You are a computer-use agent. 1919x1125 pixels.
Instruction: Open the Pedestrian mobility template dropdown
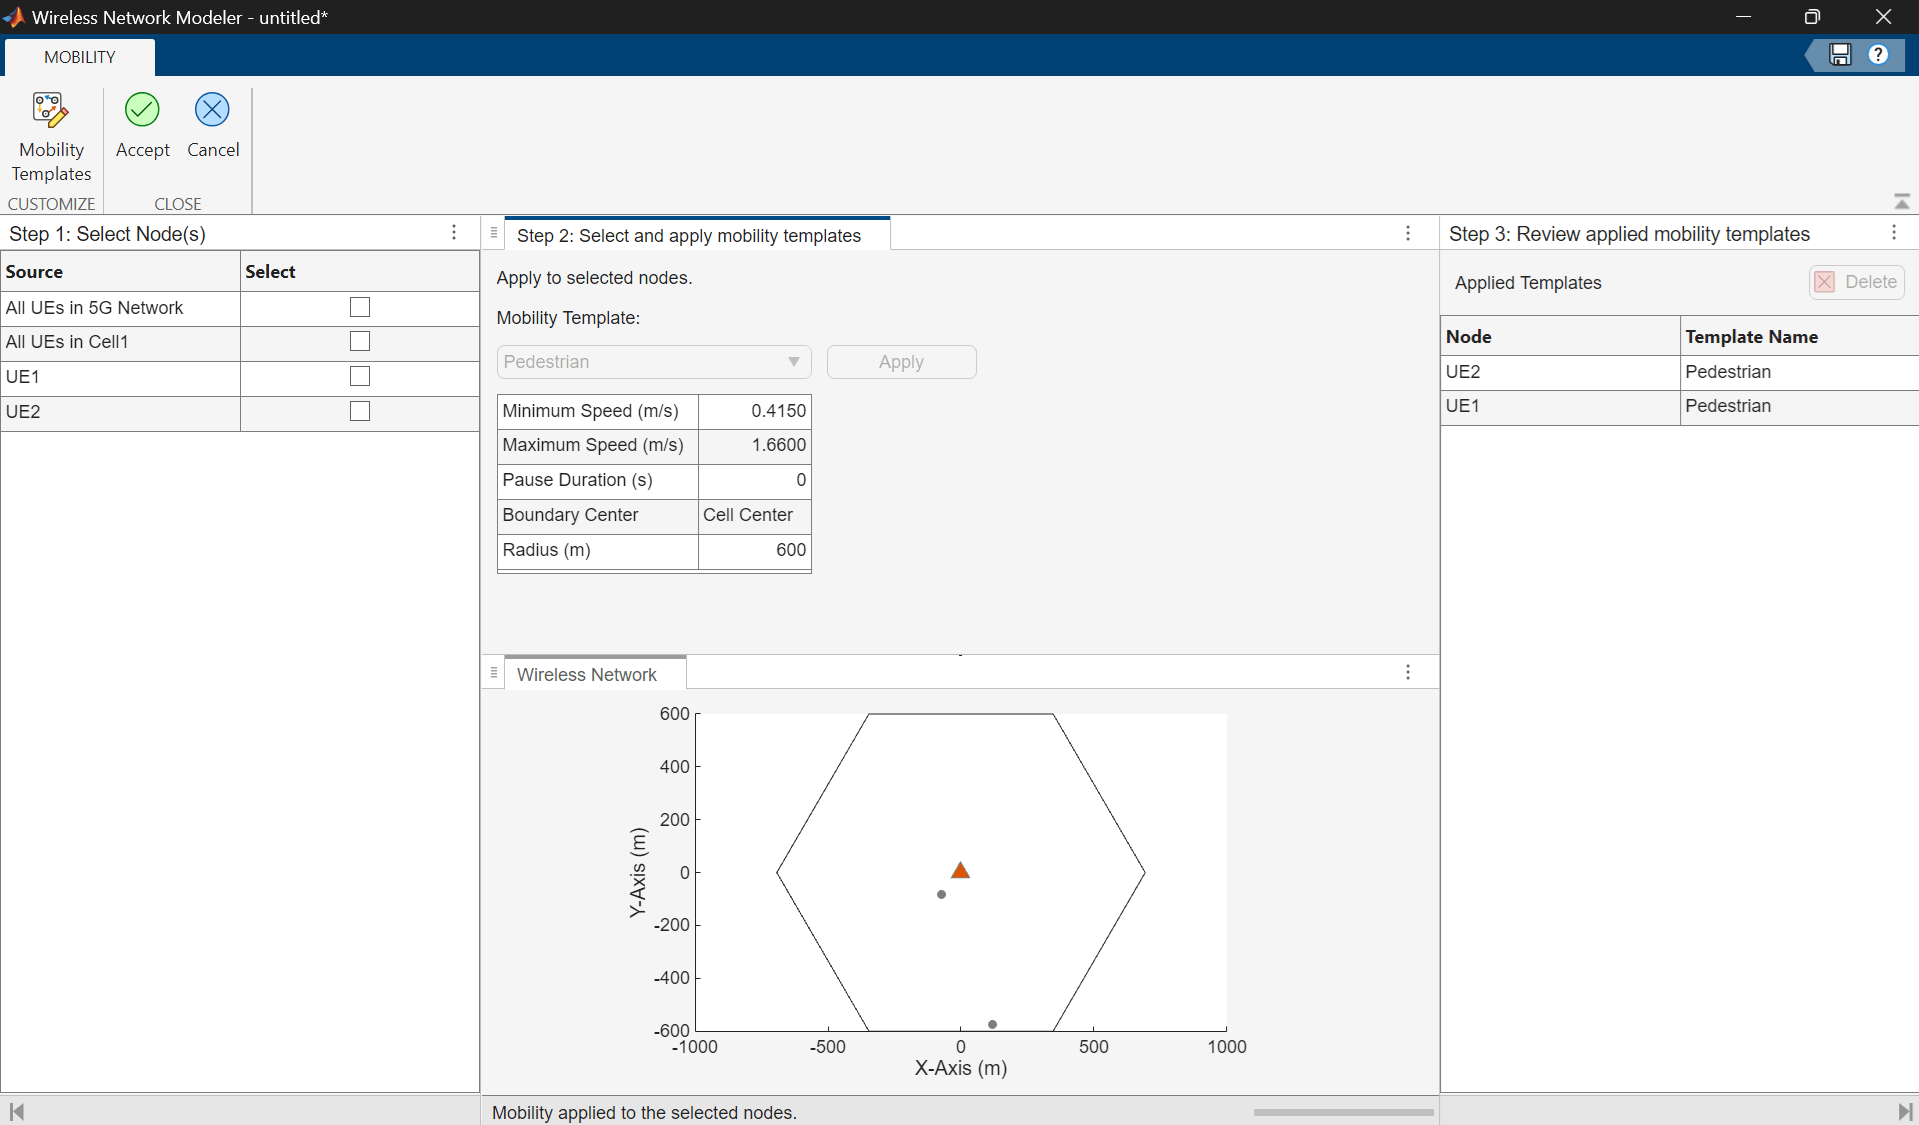[x=653, y=362]
